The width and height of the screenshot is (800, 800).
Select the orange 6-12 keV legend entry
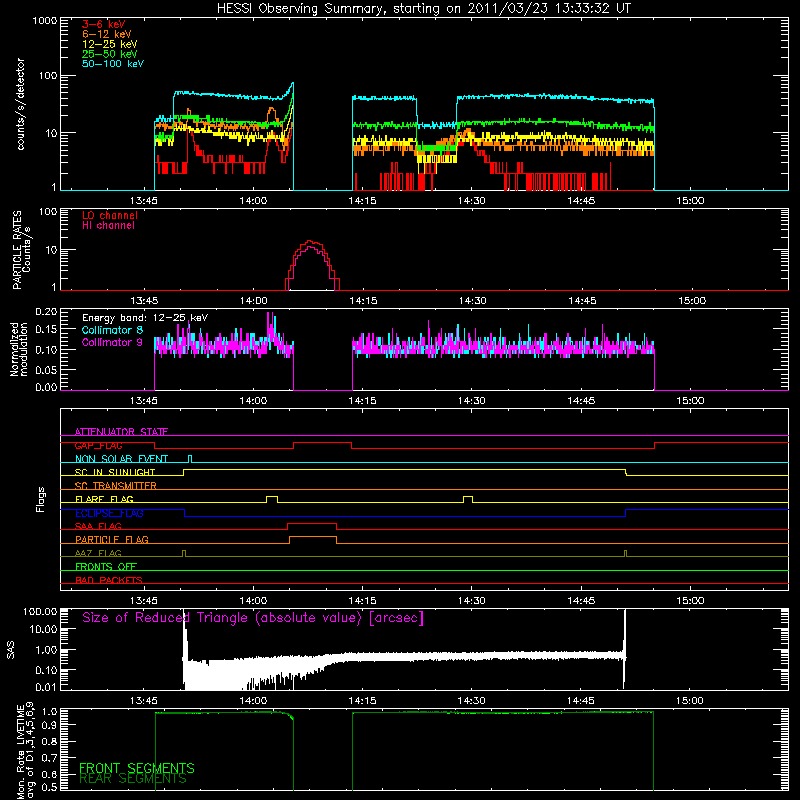click(107, 34)
